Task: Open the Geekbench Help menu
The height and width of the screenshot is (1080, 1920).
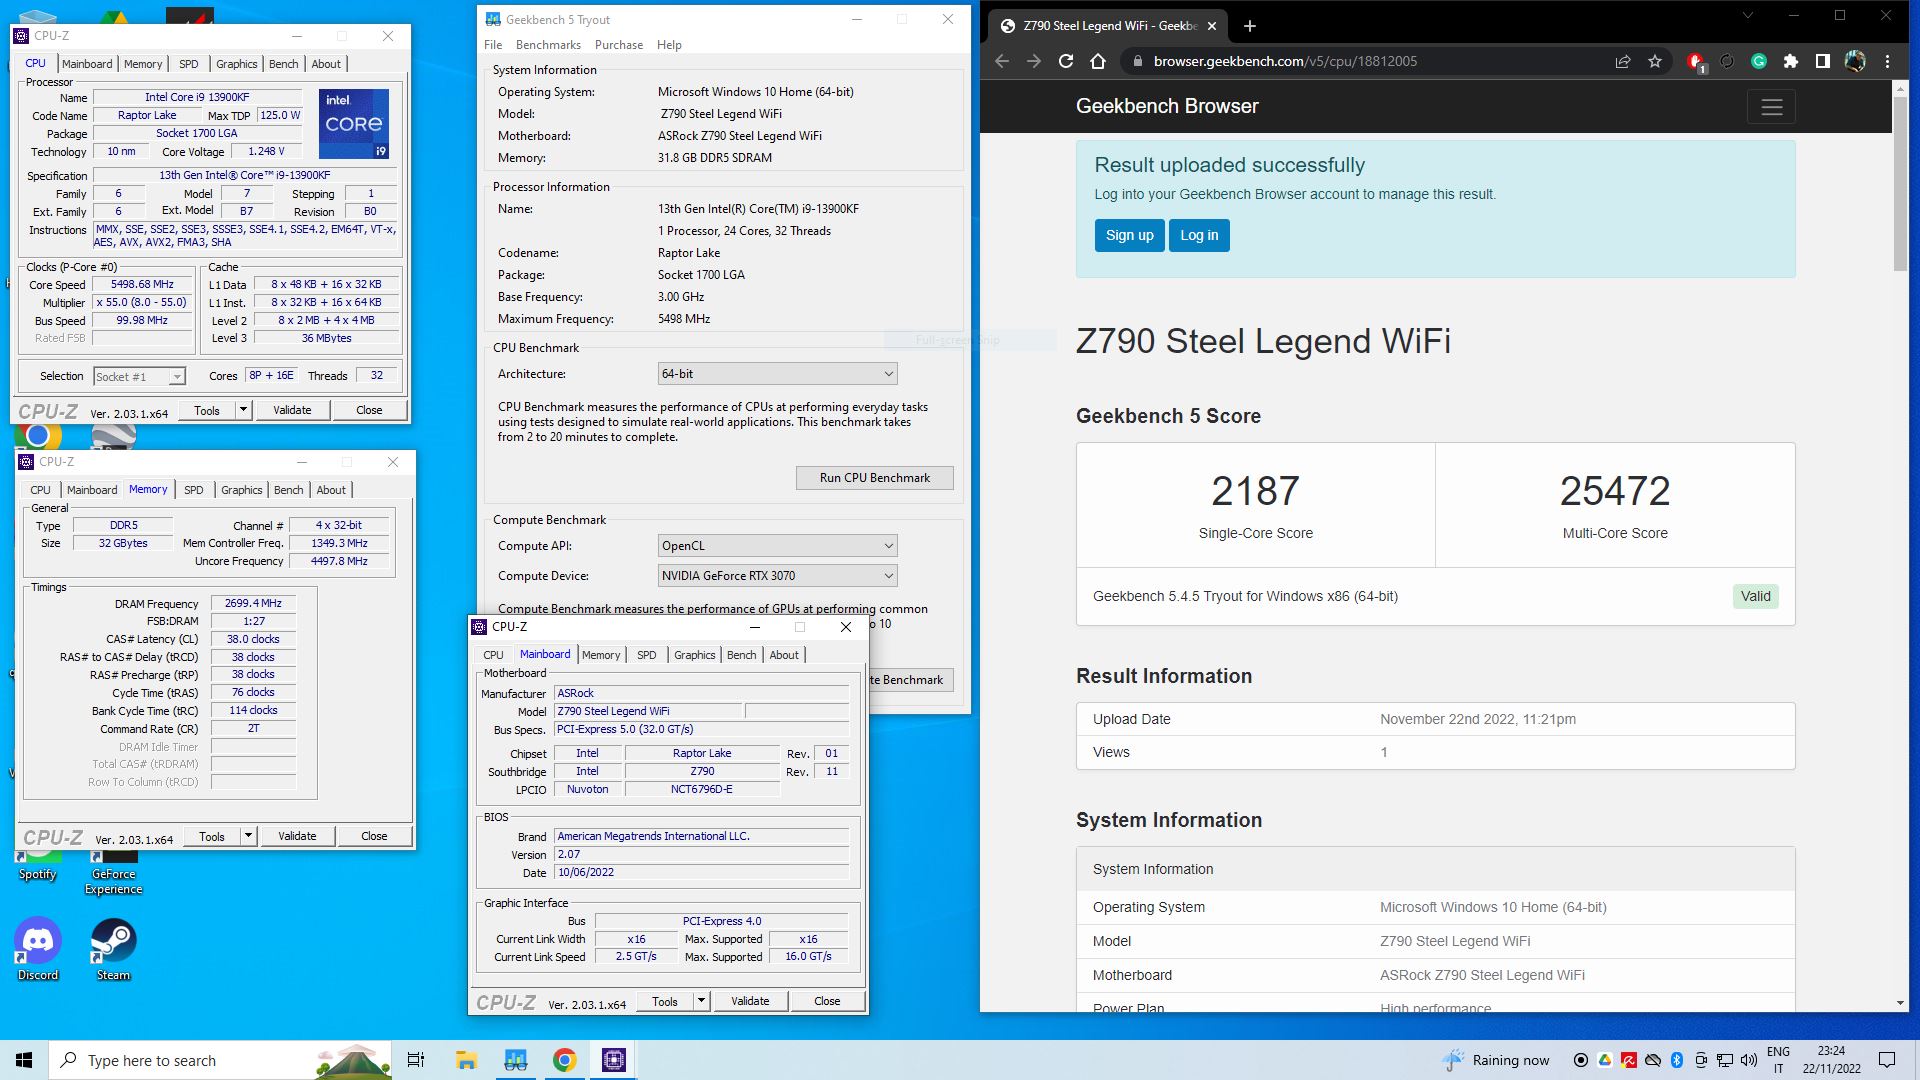Action: point(669,45)
